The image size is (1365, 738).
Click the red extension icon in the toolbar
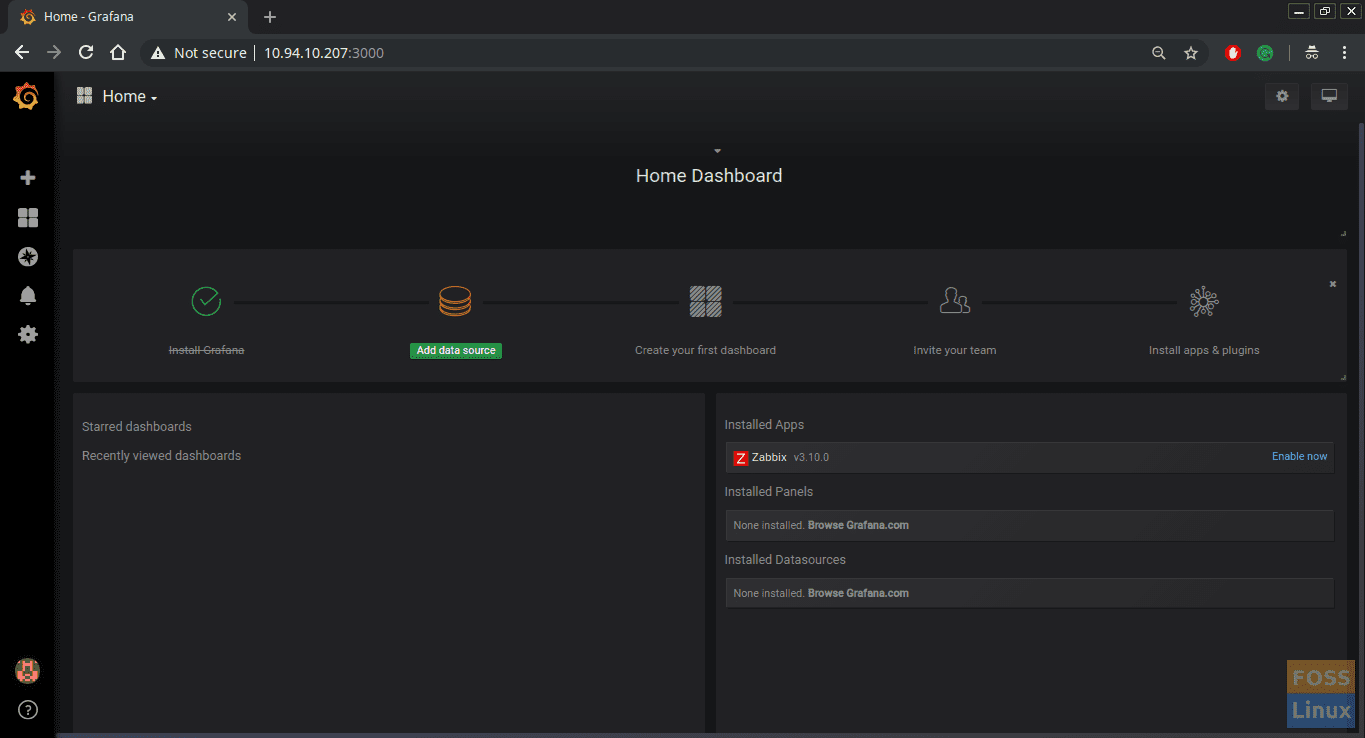click(1233, 53)
